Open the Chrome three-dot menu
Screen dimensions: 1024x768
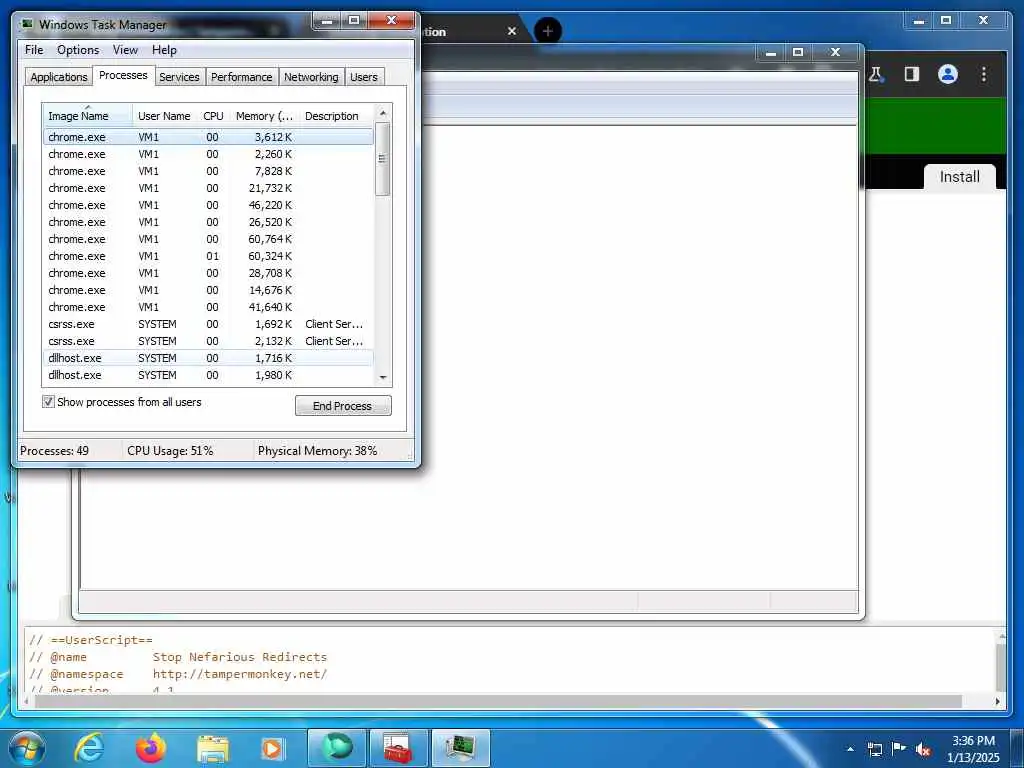coord(984,74)
